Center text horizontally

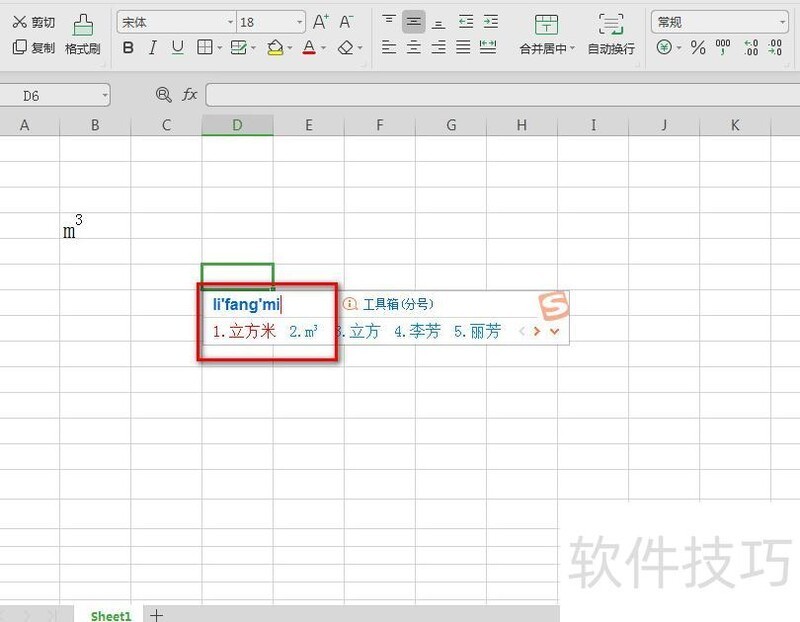pos(414,47)
